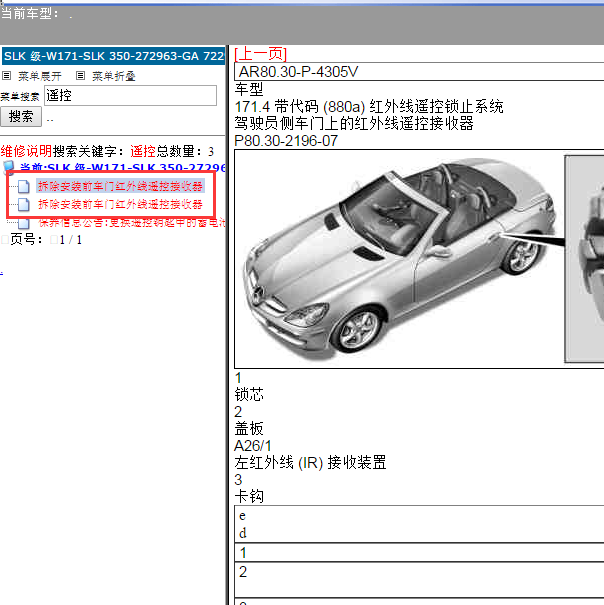
Task: Open second 拆除安装前车门红外线遥控接收器 result
Action: 120,204
